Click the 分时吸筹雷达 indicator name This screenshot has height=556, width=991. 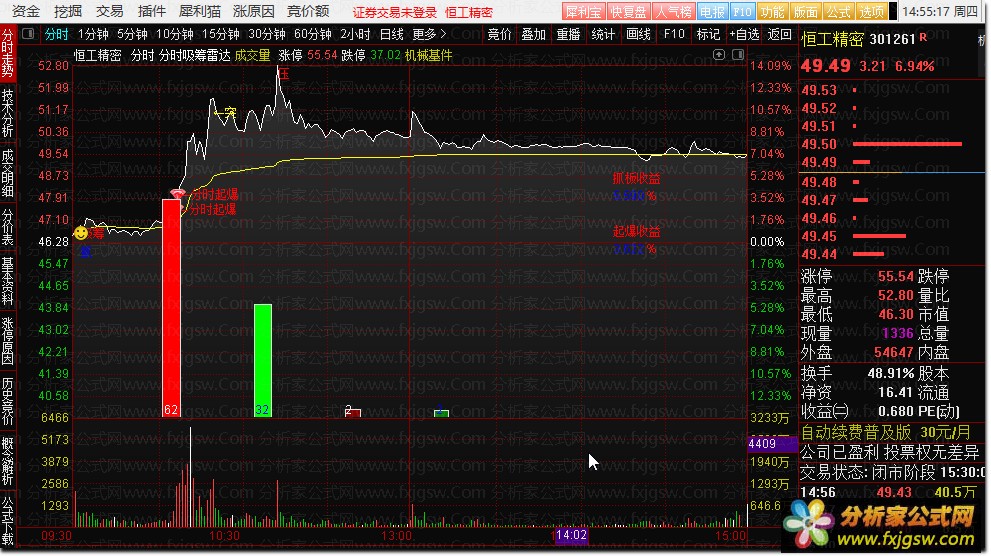pyautogui.click(x=194, y=56)
